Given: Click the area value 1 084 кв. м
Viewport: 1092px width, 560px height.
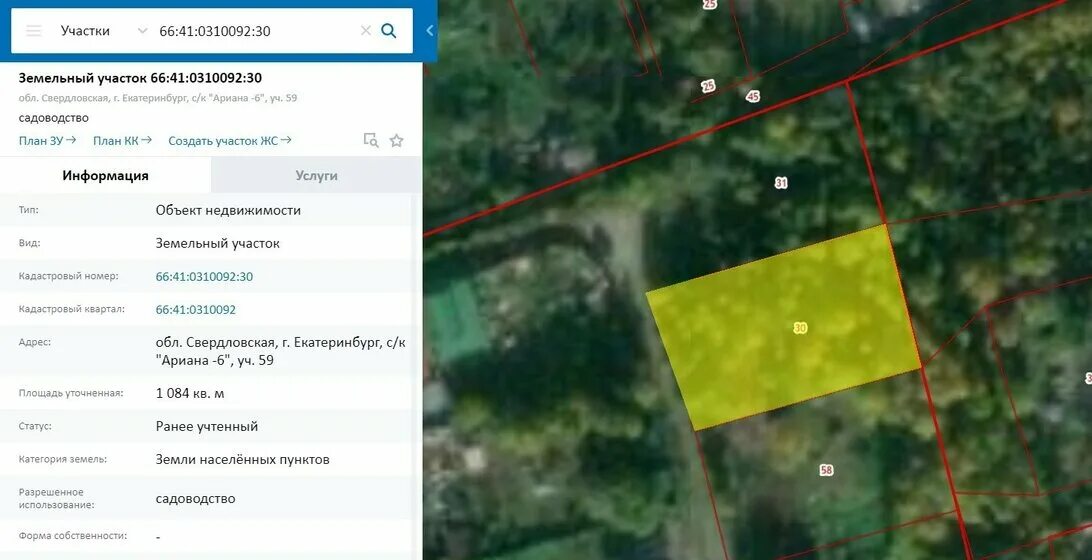Looking at the screenshot, I should [190, 394].
